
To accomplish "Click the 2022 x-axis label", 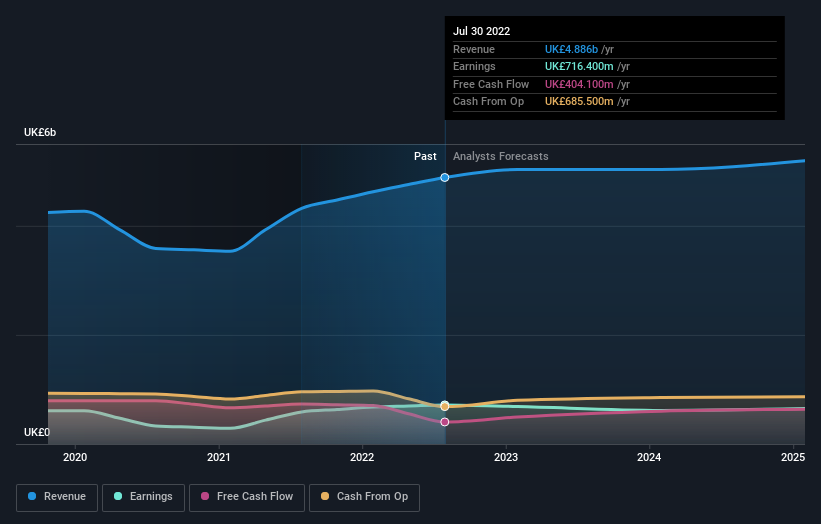I will click(362, 457).
